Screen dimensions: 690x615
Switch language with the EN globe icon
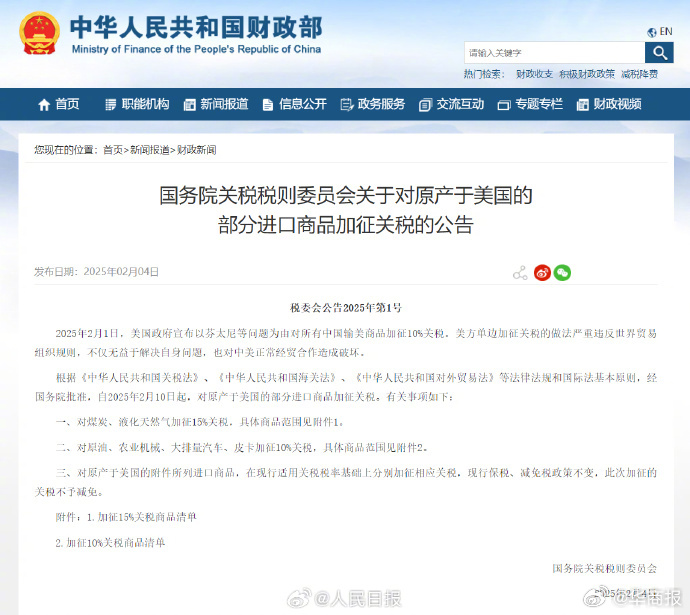click(x=660, y=31)
